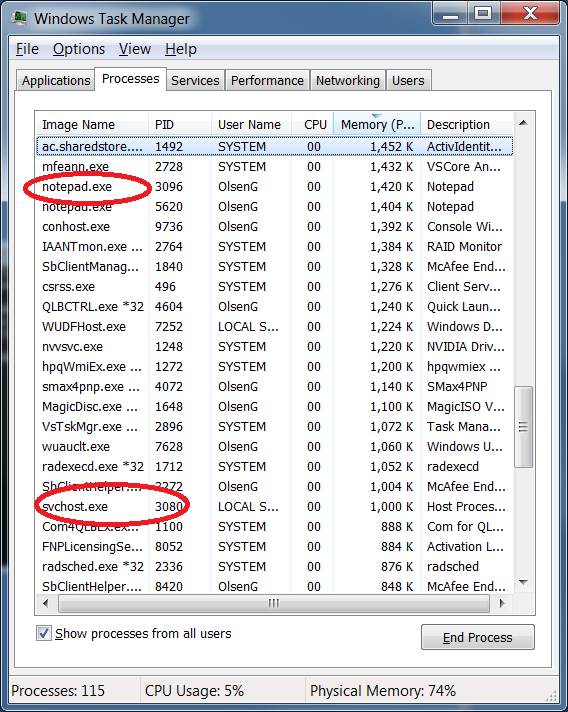Image resolution: width=568 pixels, height=712 pixels.
Task: Select the radsched.exe *32 process
Action: coord(275,566)
